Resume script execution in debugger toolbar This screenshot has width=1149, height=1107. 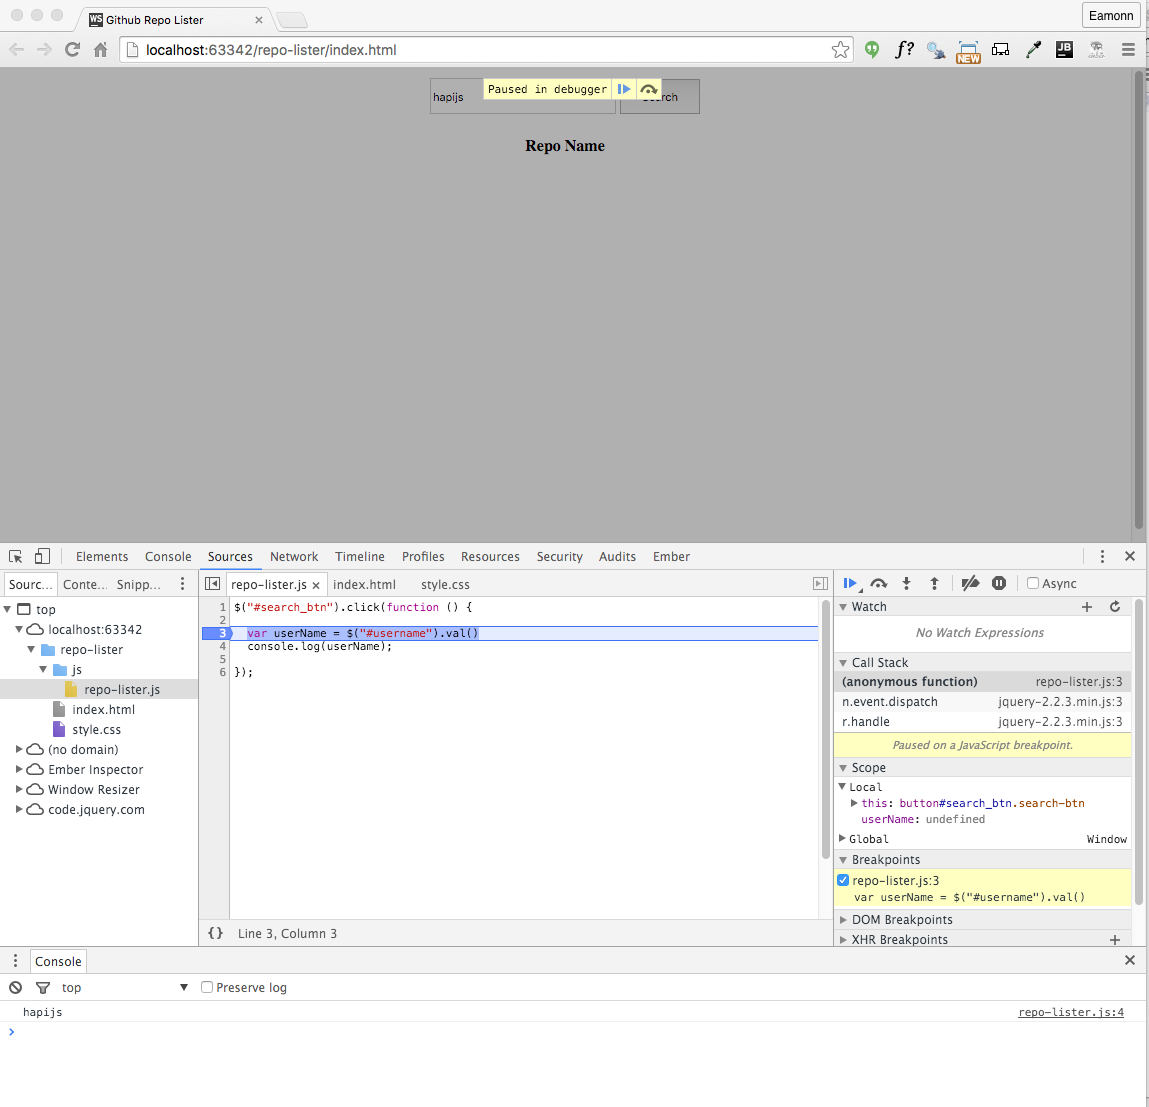pyautogui.click(x=850, y=584)
